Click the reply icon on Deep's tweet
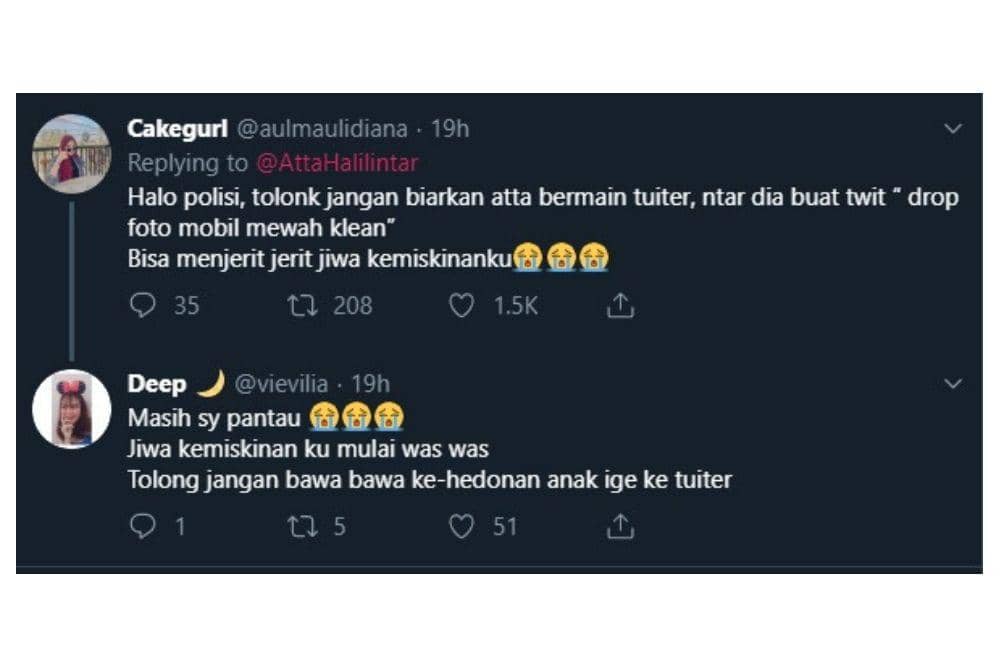Screen dimensions: 1000x667 (141, 525)
